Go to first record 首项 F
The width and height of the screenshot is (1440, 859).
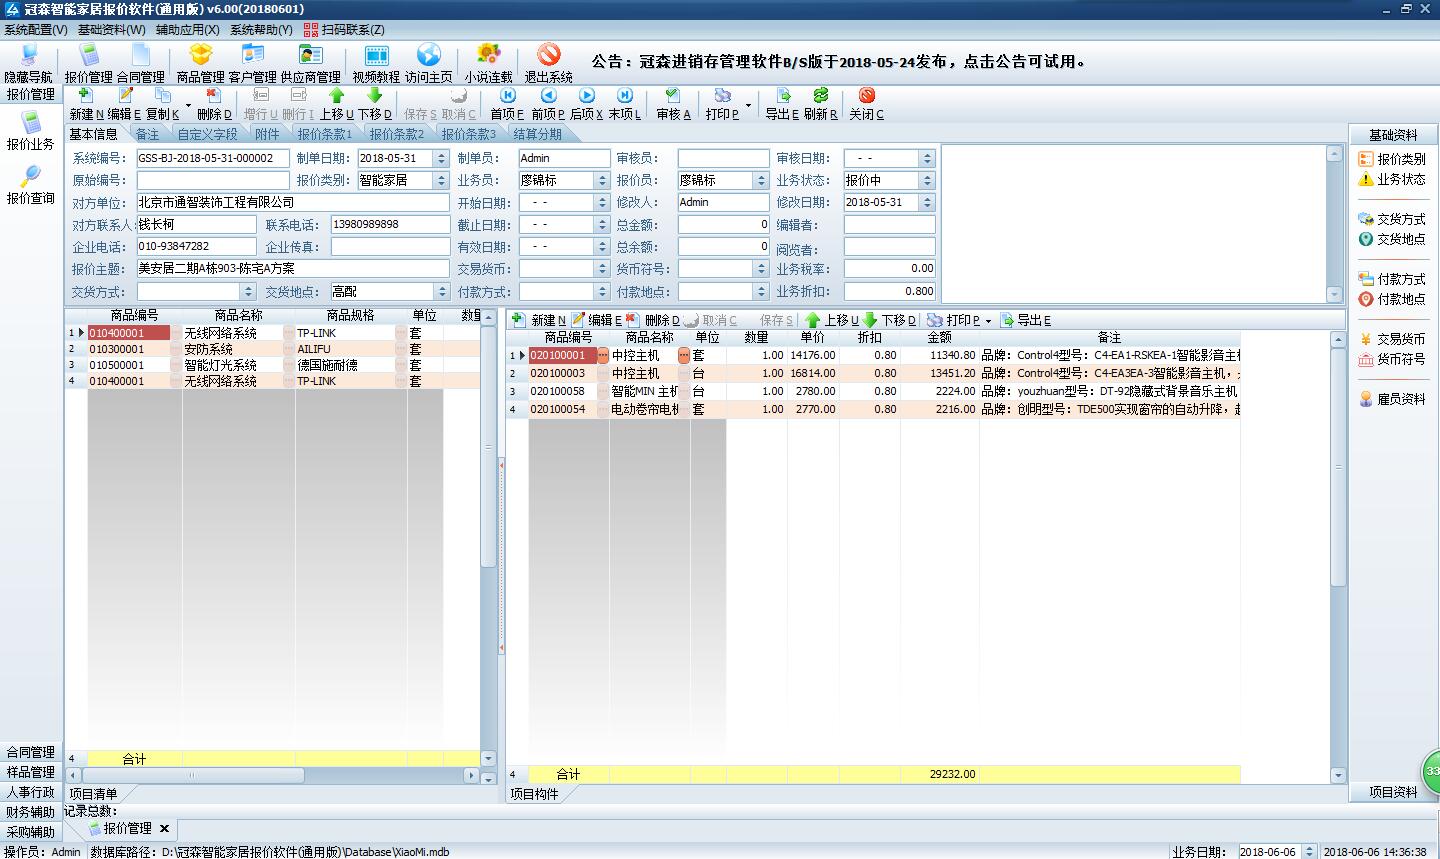507,104
